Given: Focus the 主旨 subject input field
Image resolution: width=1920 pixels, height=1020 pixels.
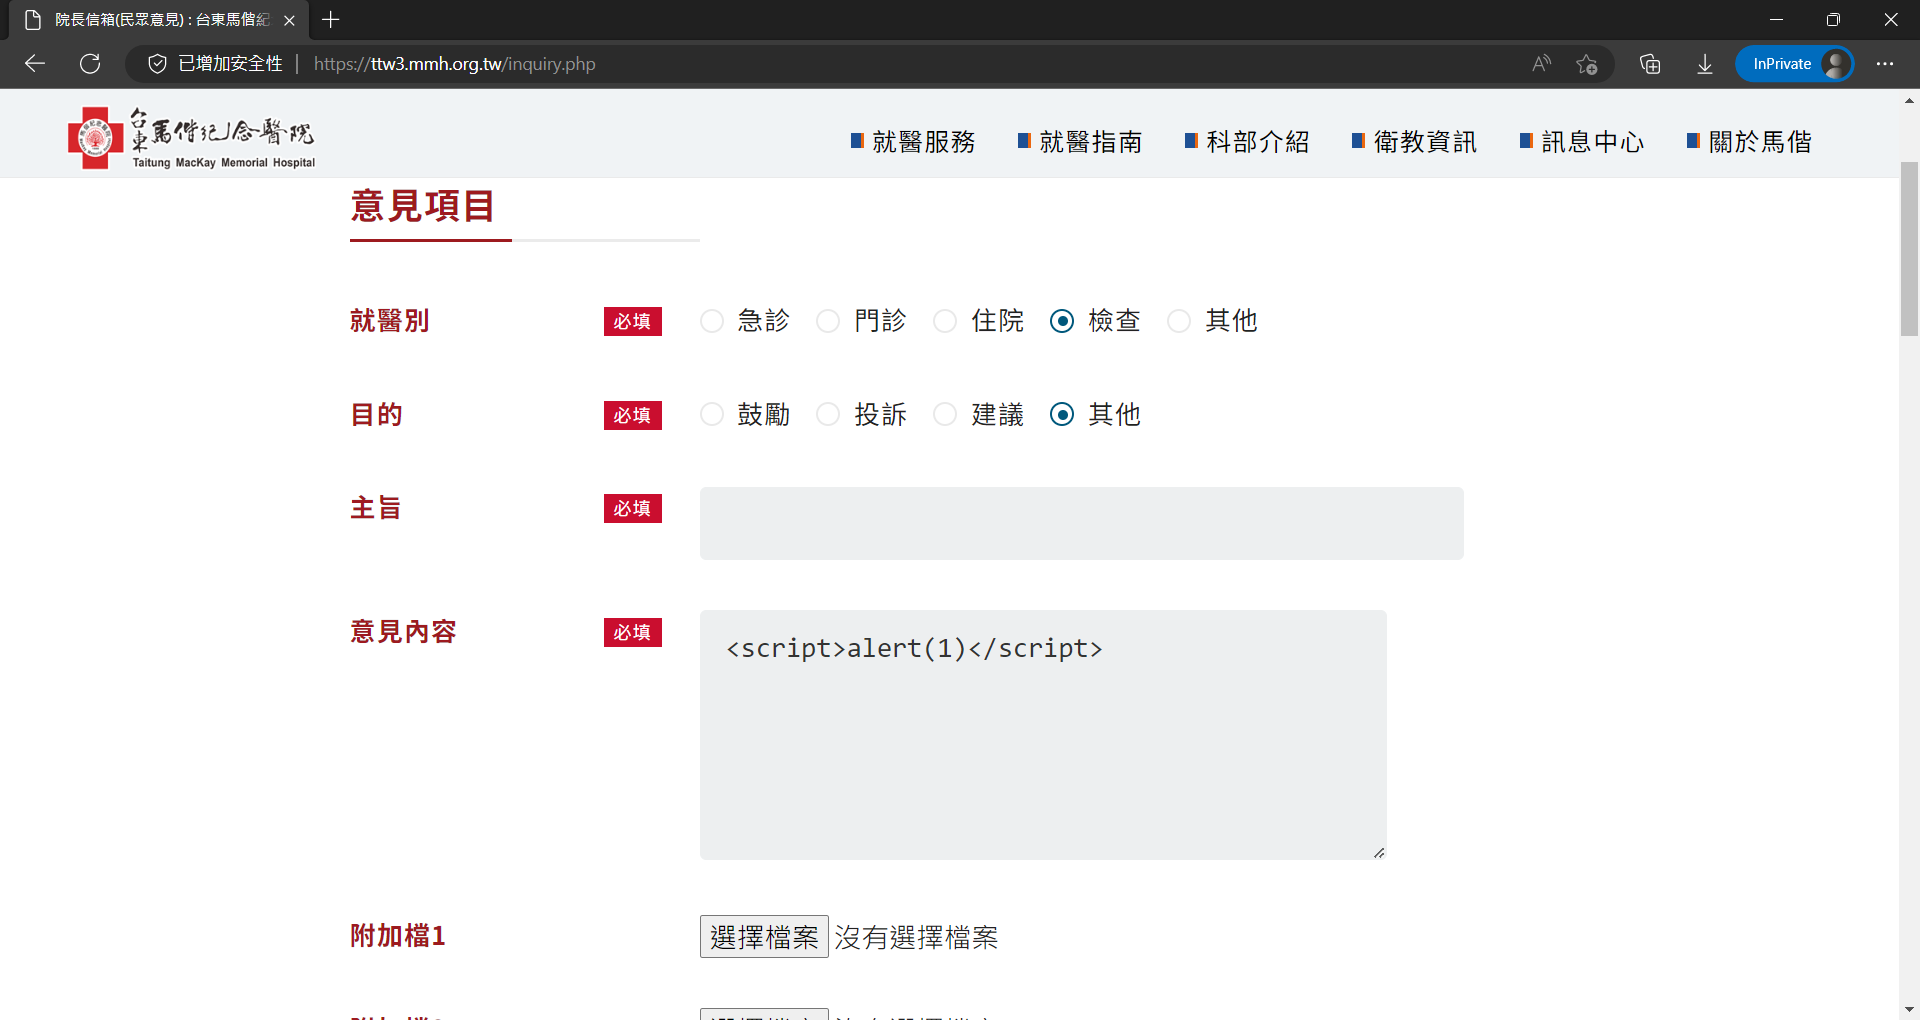Looking at the screenshot, I should (1082, 523).
